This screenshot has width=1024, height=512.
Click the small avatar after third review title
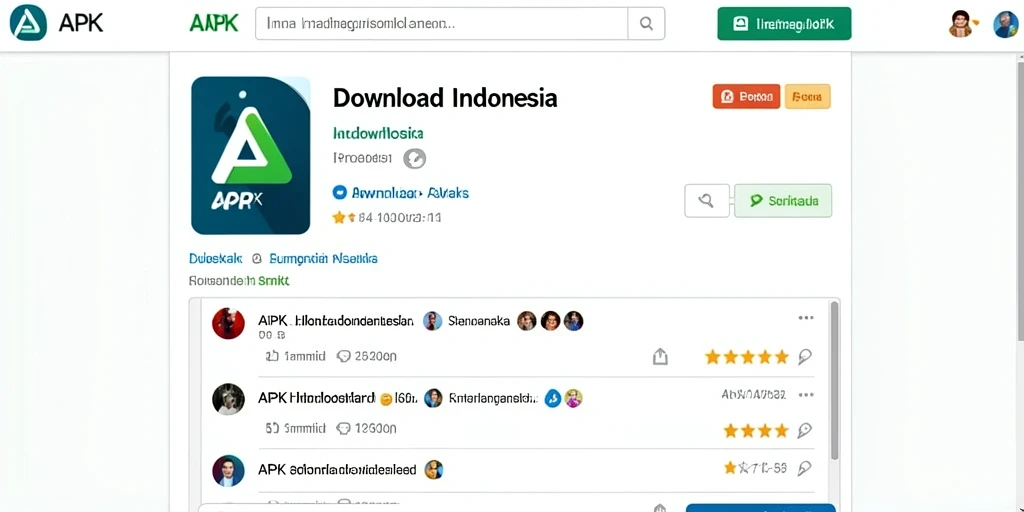[x=434, y=470]
